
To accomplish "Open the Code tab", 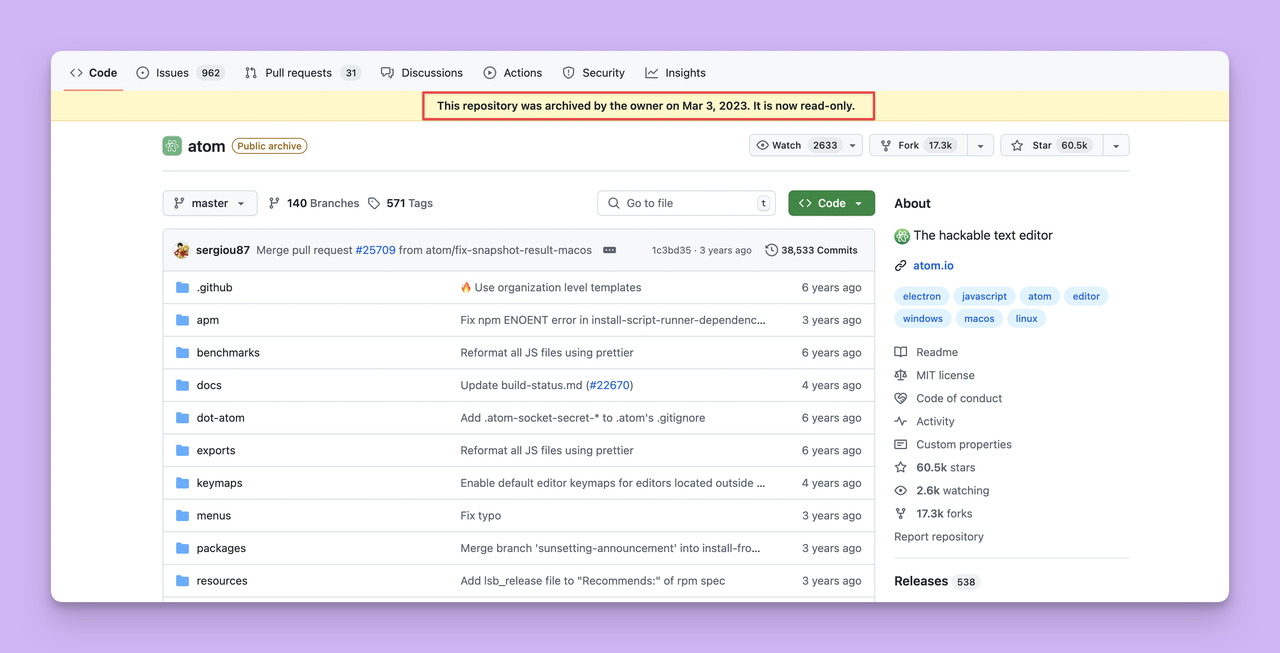I will click(93, 73).
